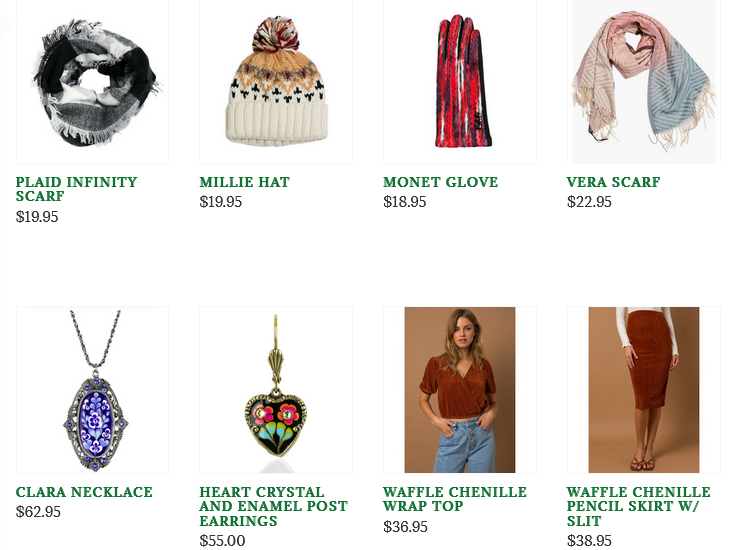
Task: Open Waffle Chenille Pencil Skirt w/ Slit link
Action: 638,506
